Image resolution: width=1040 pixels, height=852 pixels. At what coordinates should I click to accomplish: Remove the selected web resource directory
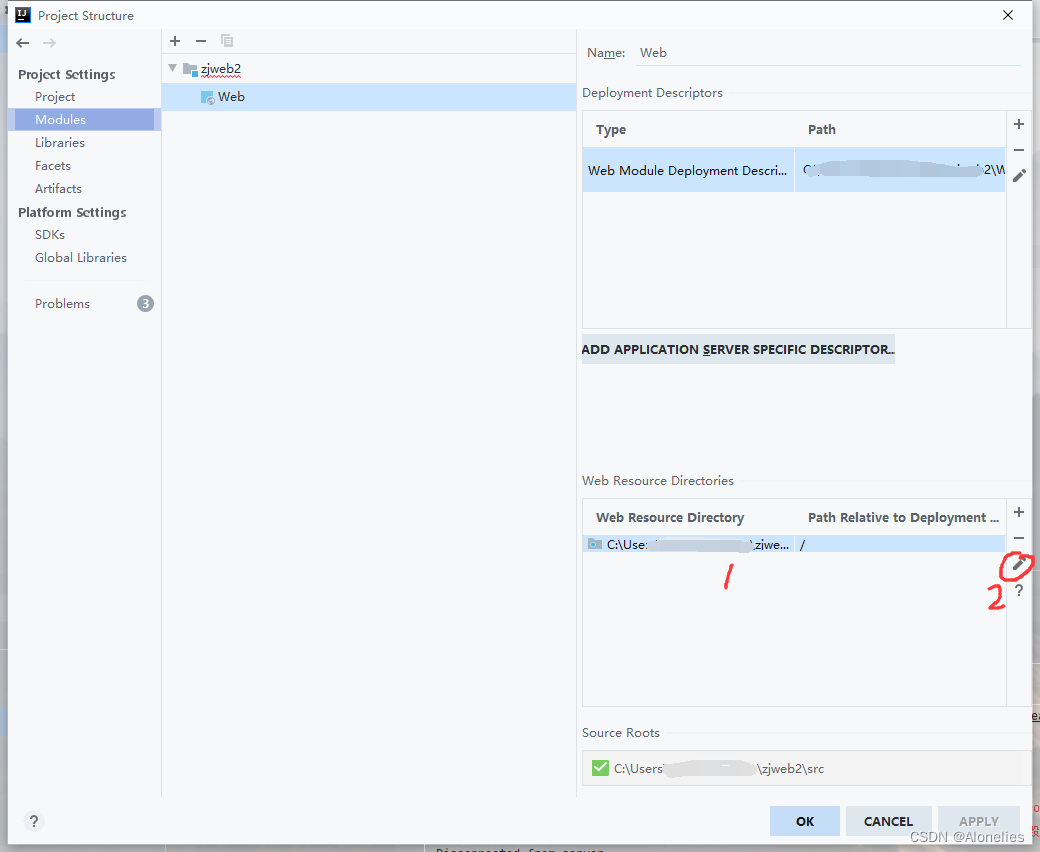1019,538
